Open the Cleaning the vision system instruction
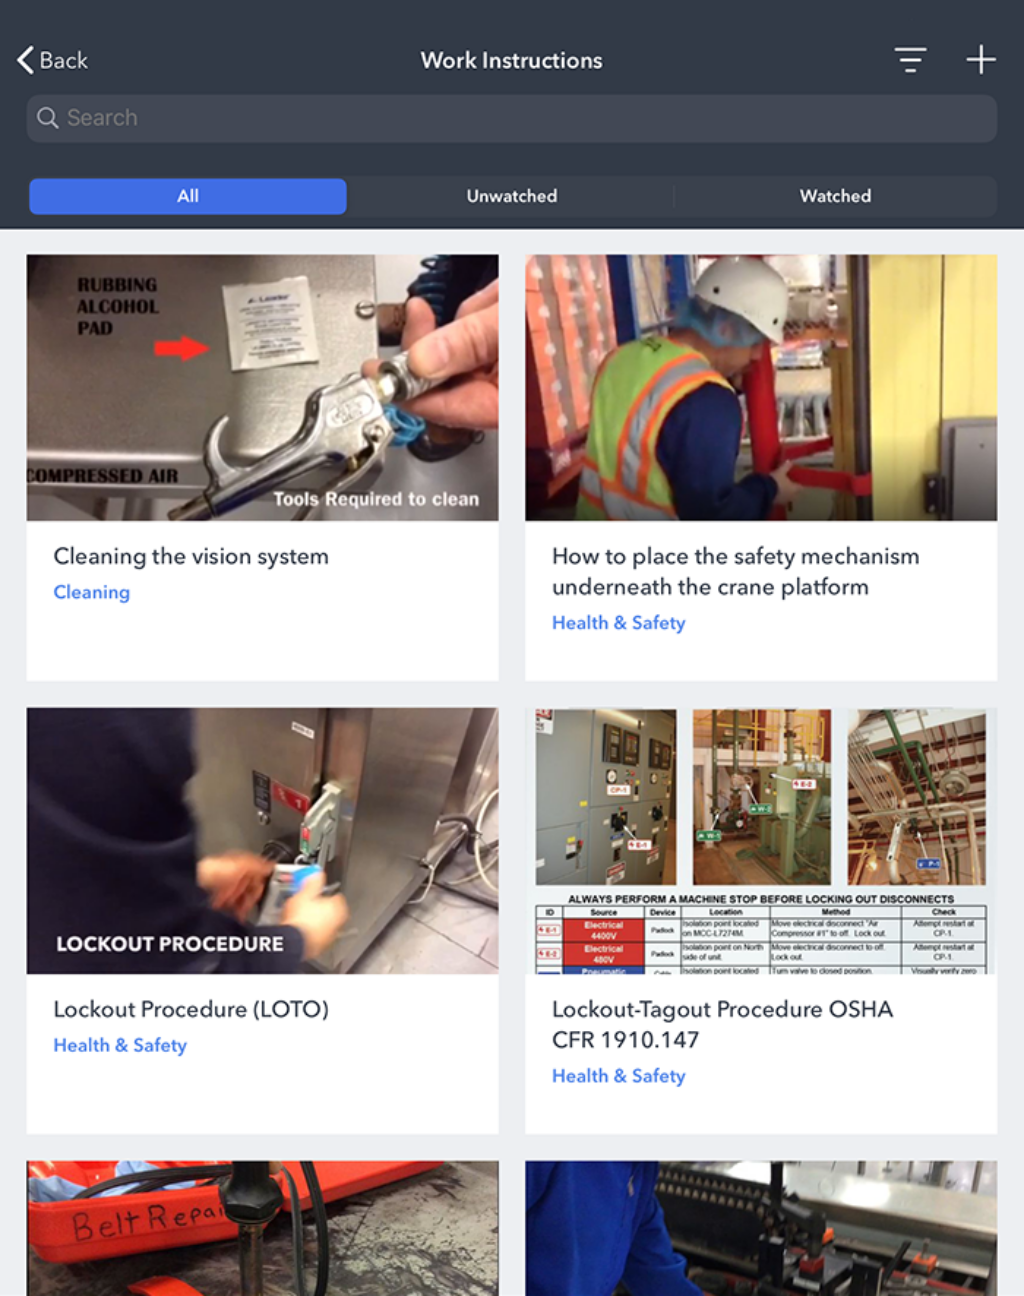The height and width of the screenshot is (1296, 1024). tap(190, 556)
